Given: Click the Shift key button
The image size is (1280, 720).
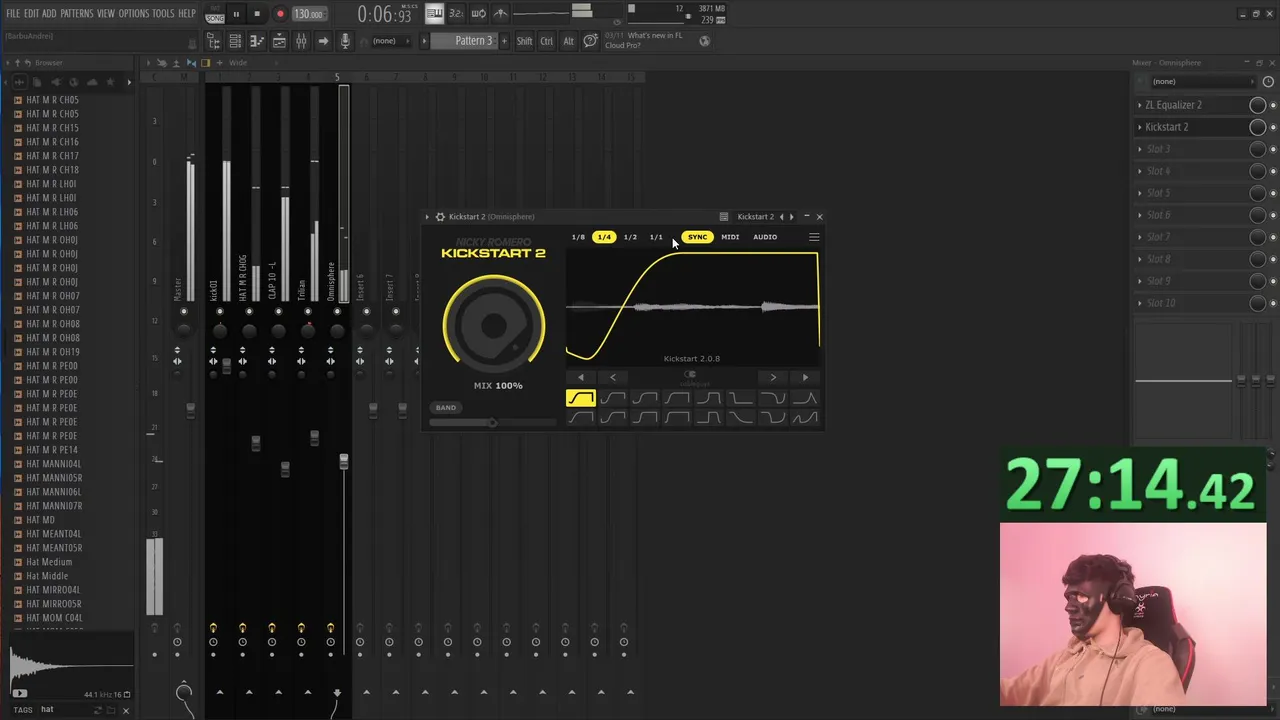Looking at the screenshot, I should click(x=524, y=41).
